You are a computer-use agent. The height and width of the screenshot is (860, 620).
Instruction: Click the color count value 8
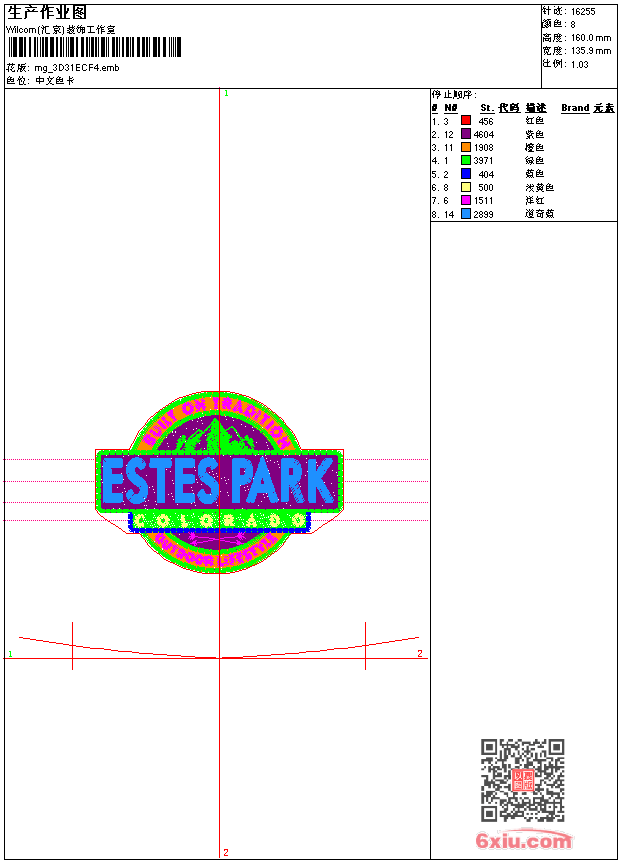coord(573,25)
